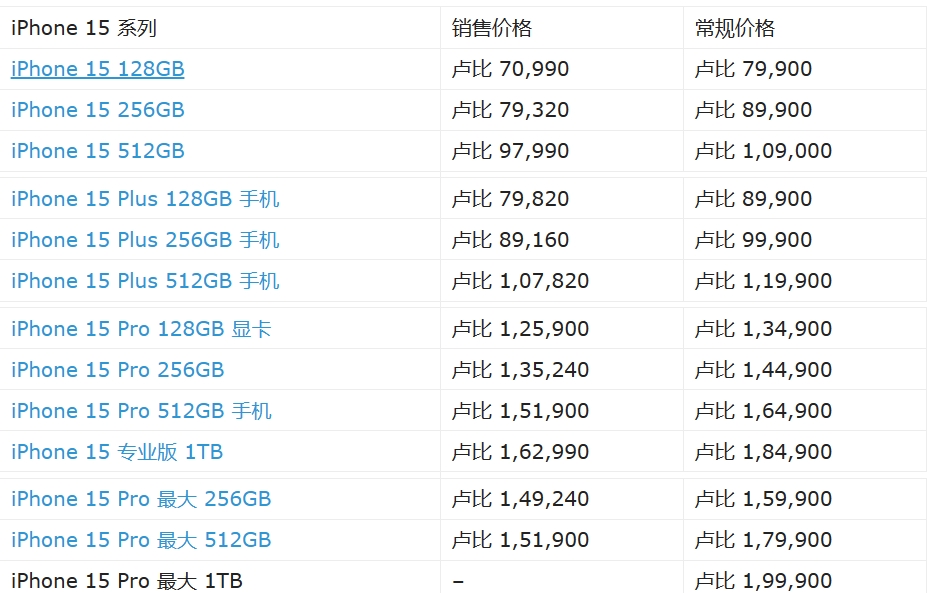949x593 pixels.
Task: Open the iPhone 15 128GB link
Action: [97, 69]
